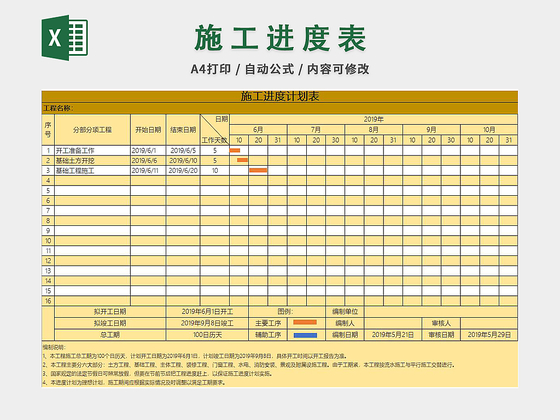
Task: Click the 拟竣工日期 label cell
Action: 110,323
